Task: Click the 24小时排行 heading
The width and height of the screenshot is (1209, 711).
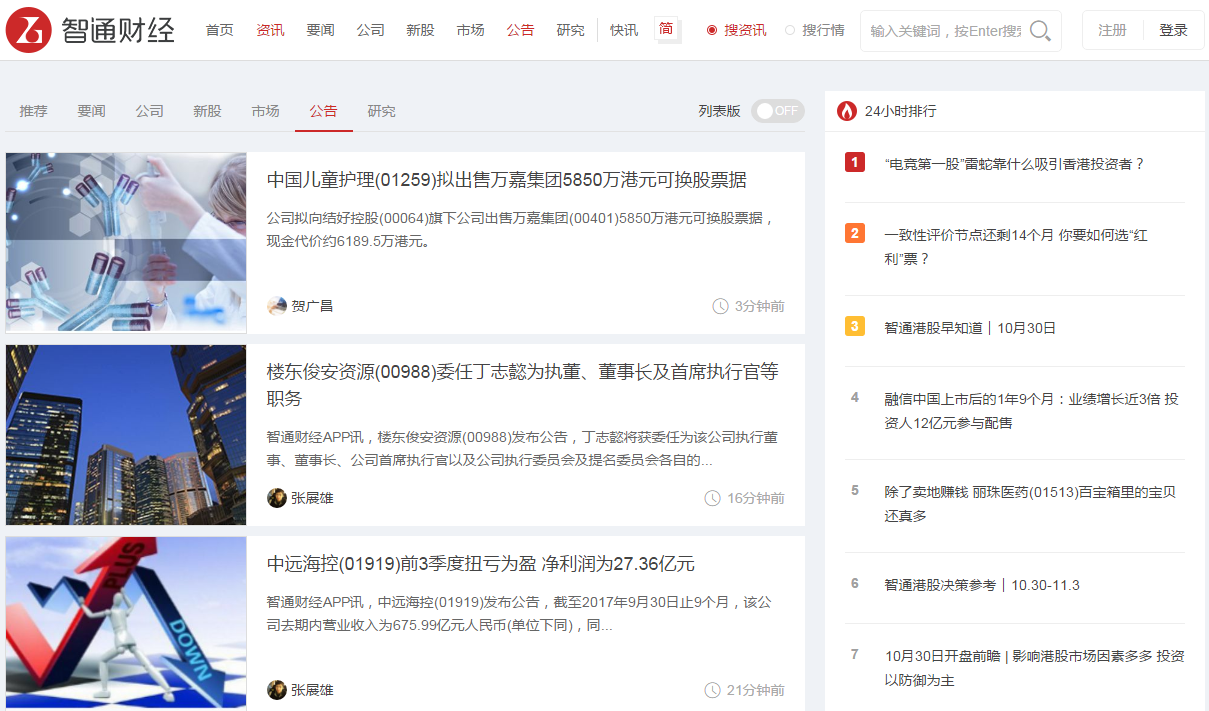Action: 900,111
